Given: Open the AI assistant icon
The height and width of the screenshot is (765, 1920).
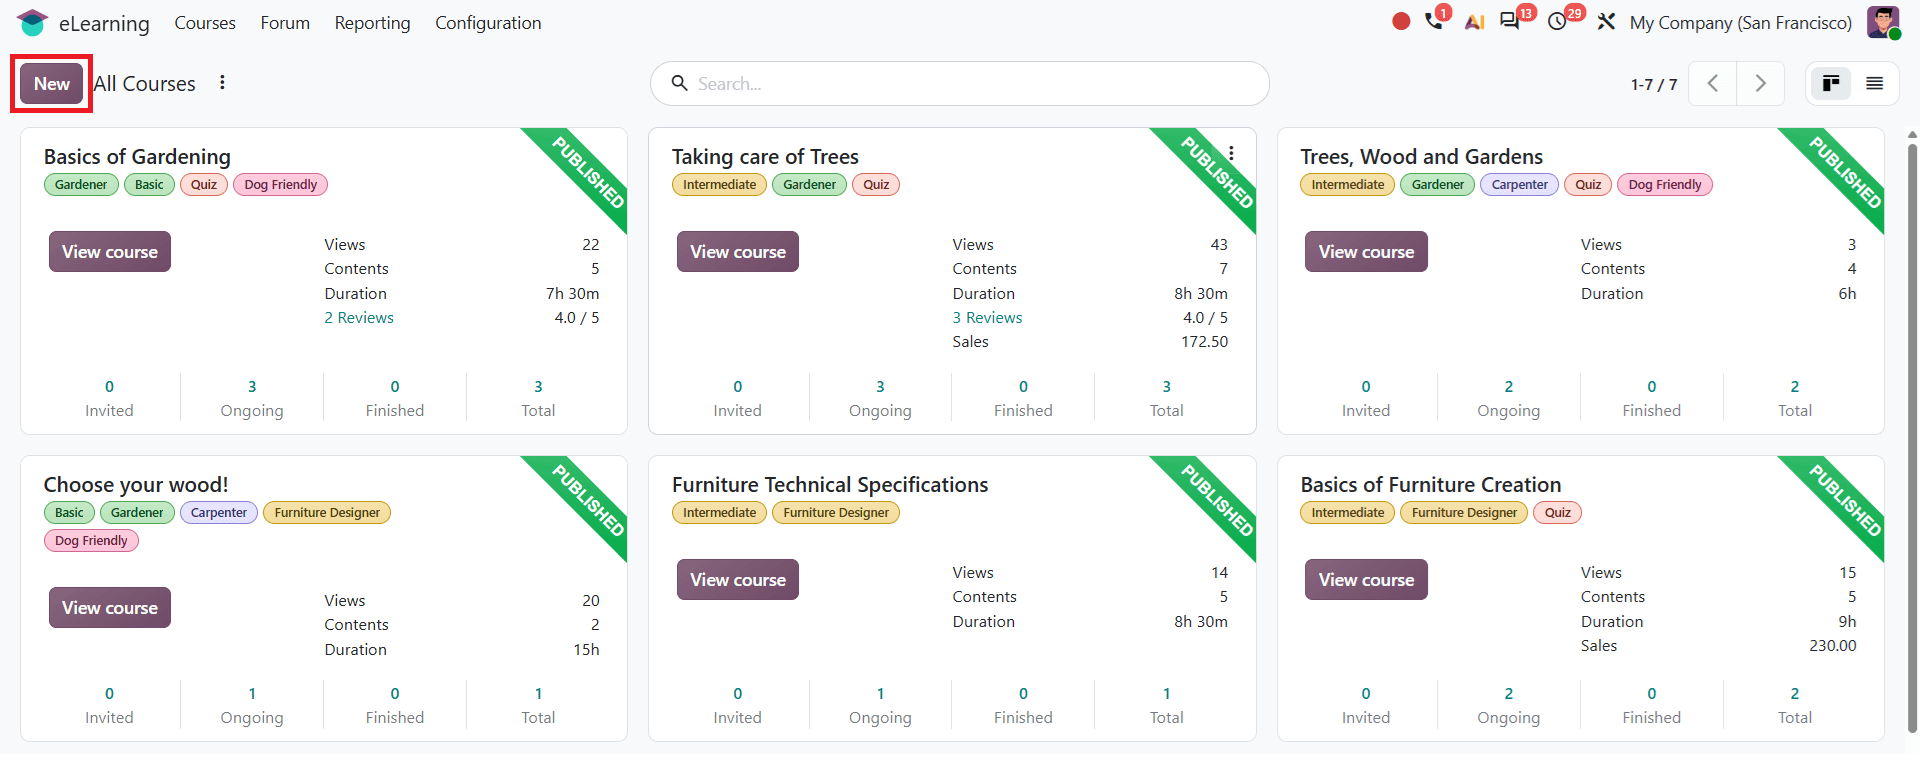Looking at the screenshot, I should pos(1474,22).
